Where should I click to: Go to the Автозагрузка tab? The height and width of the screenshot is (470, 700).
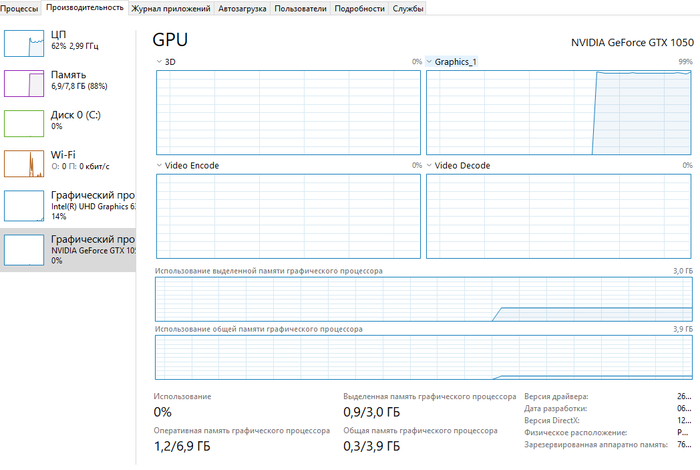[241, 8]
